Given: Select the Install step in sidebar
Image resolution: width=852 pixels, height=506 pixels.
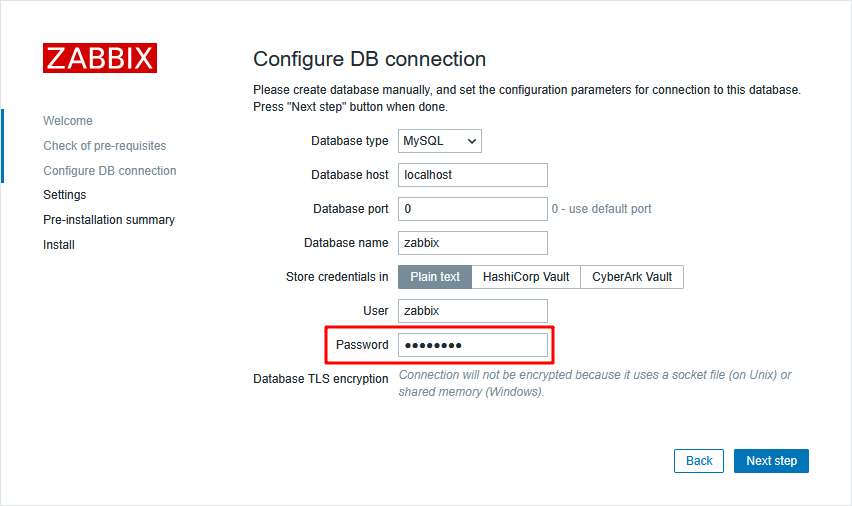Looking at the screenshot, I should tap(59, 245).
